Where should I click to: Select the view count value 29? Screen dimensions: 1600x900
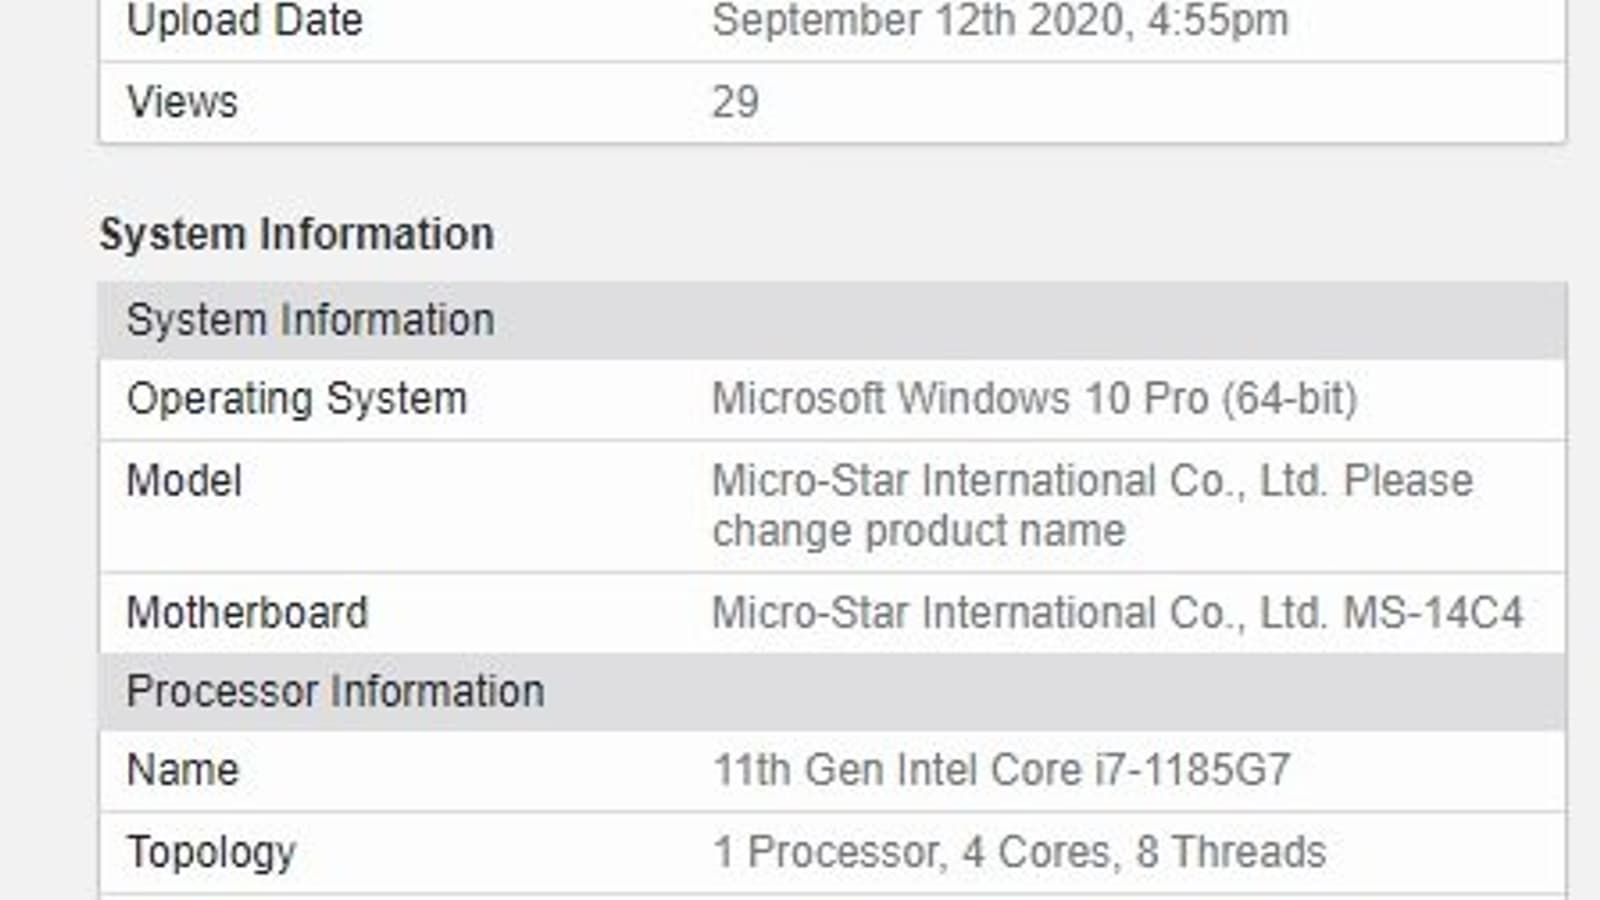click(x=735, y=102)
